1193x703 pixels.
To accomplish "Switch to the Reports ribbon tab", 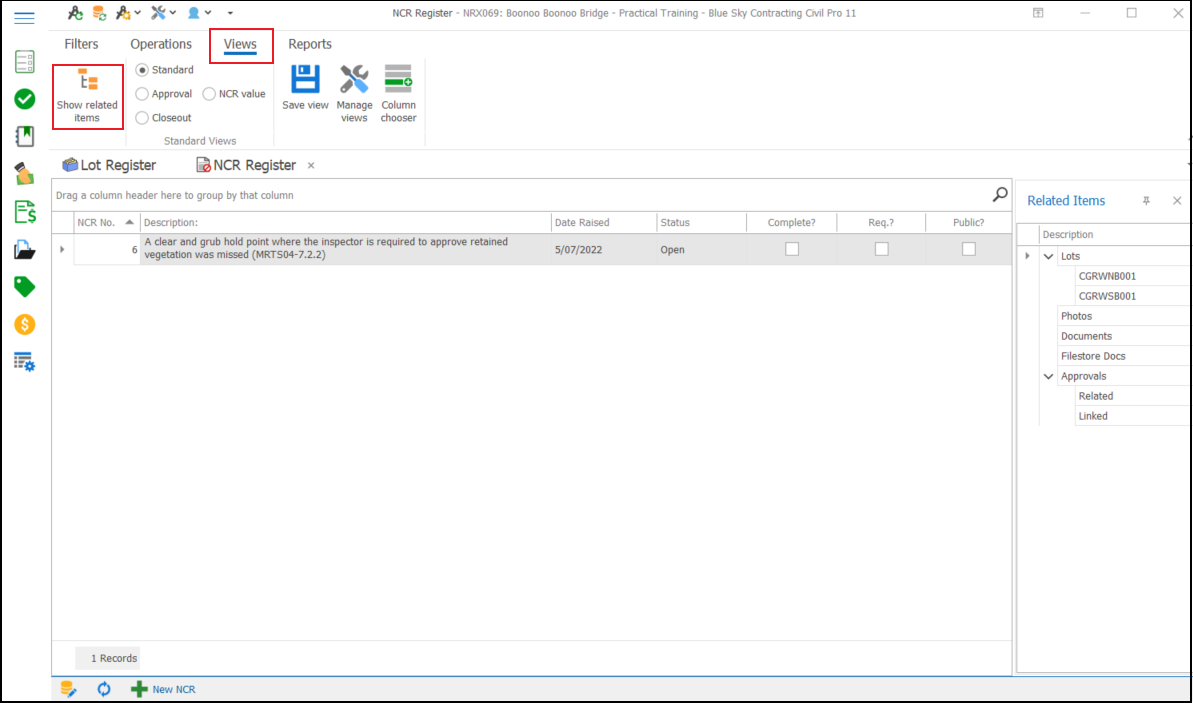I will [310, 44].
